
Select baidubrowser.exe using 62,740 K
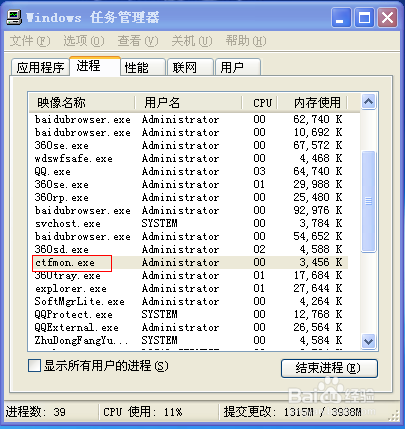[x=188, y=119]
